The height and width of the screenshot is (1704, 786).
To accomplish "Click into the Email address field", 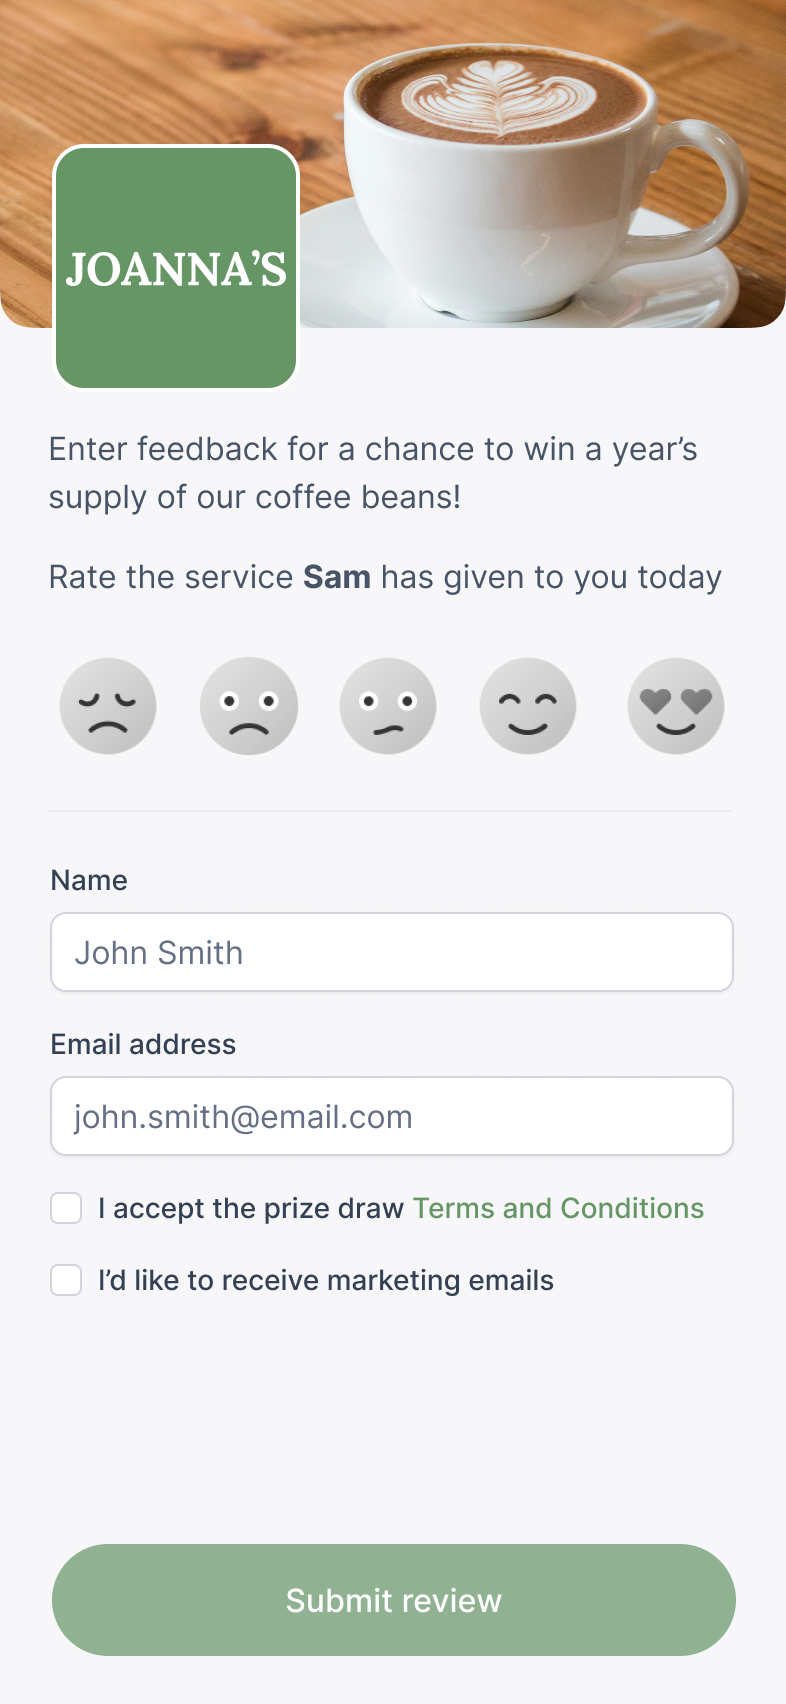I will click(392, 1116).
